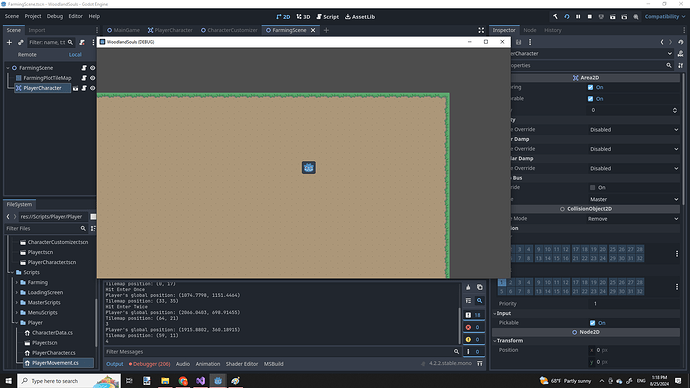Open the Project menu
The height and width of the screenshot is (388, 690).
pos(33,16)
